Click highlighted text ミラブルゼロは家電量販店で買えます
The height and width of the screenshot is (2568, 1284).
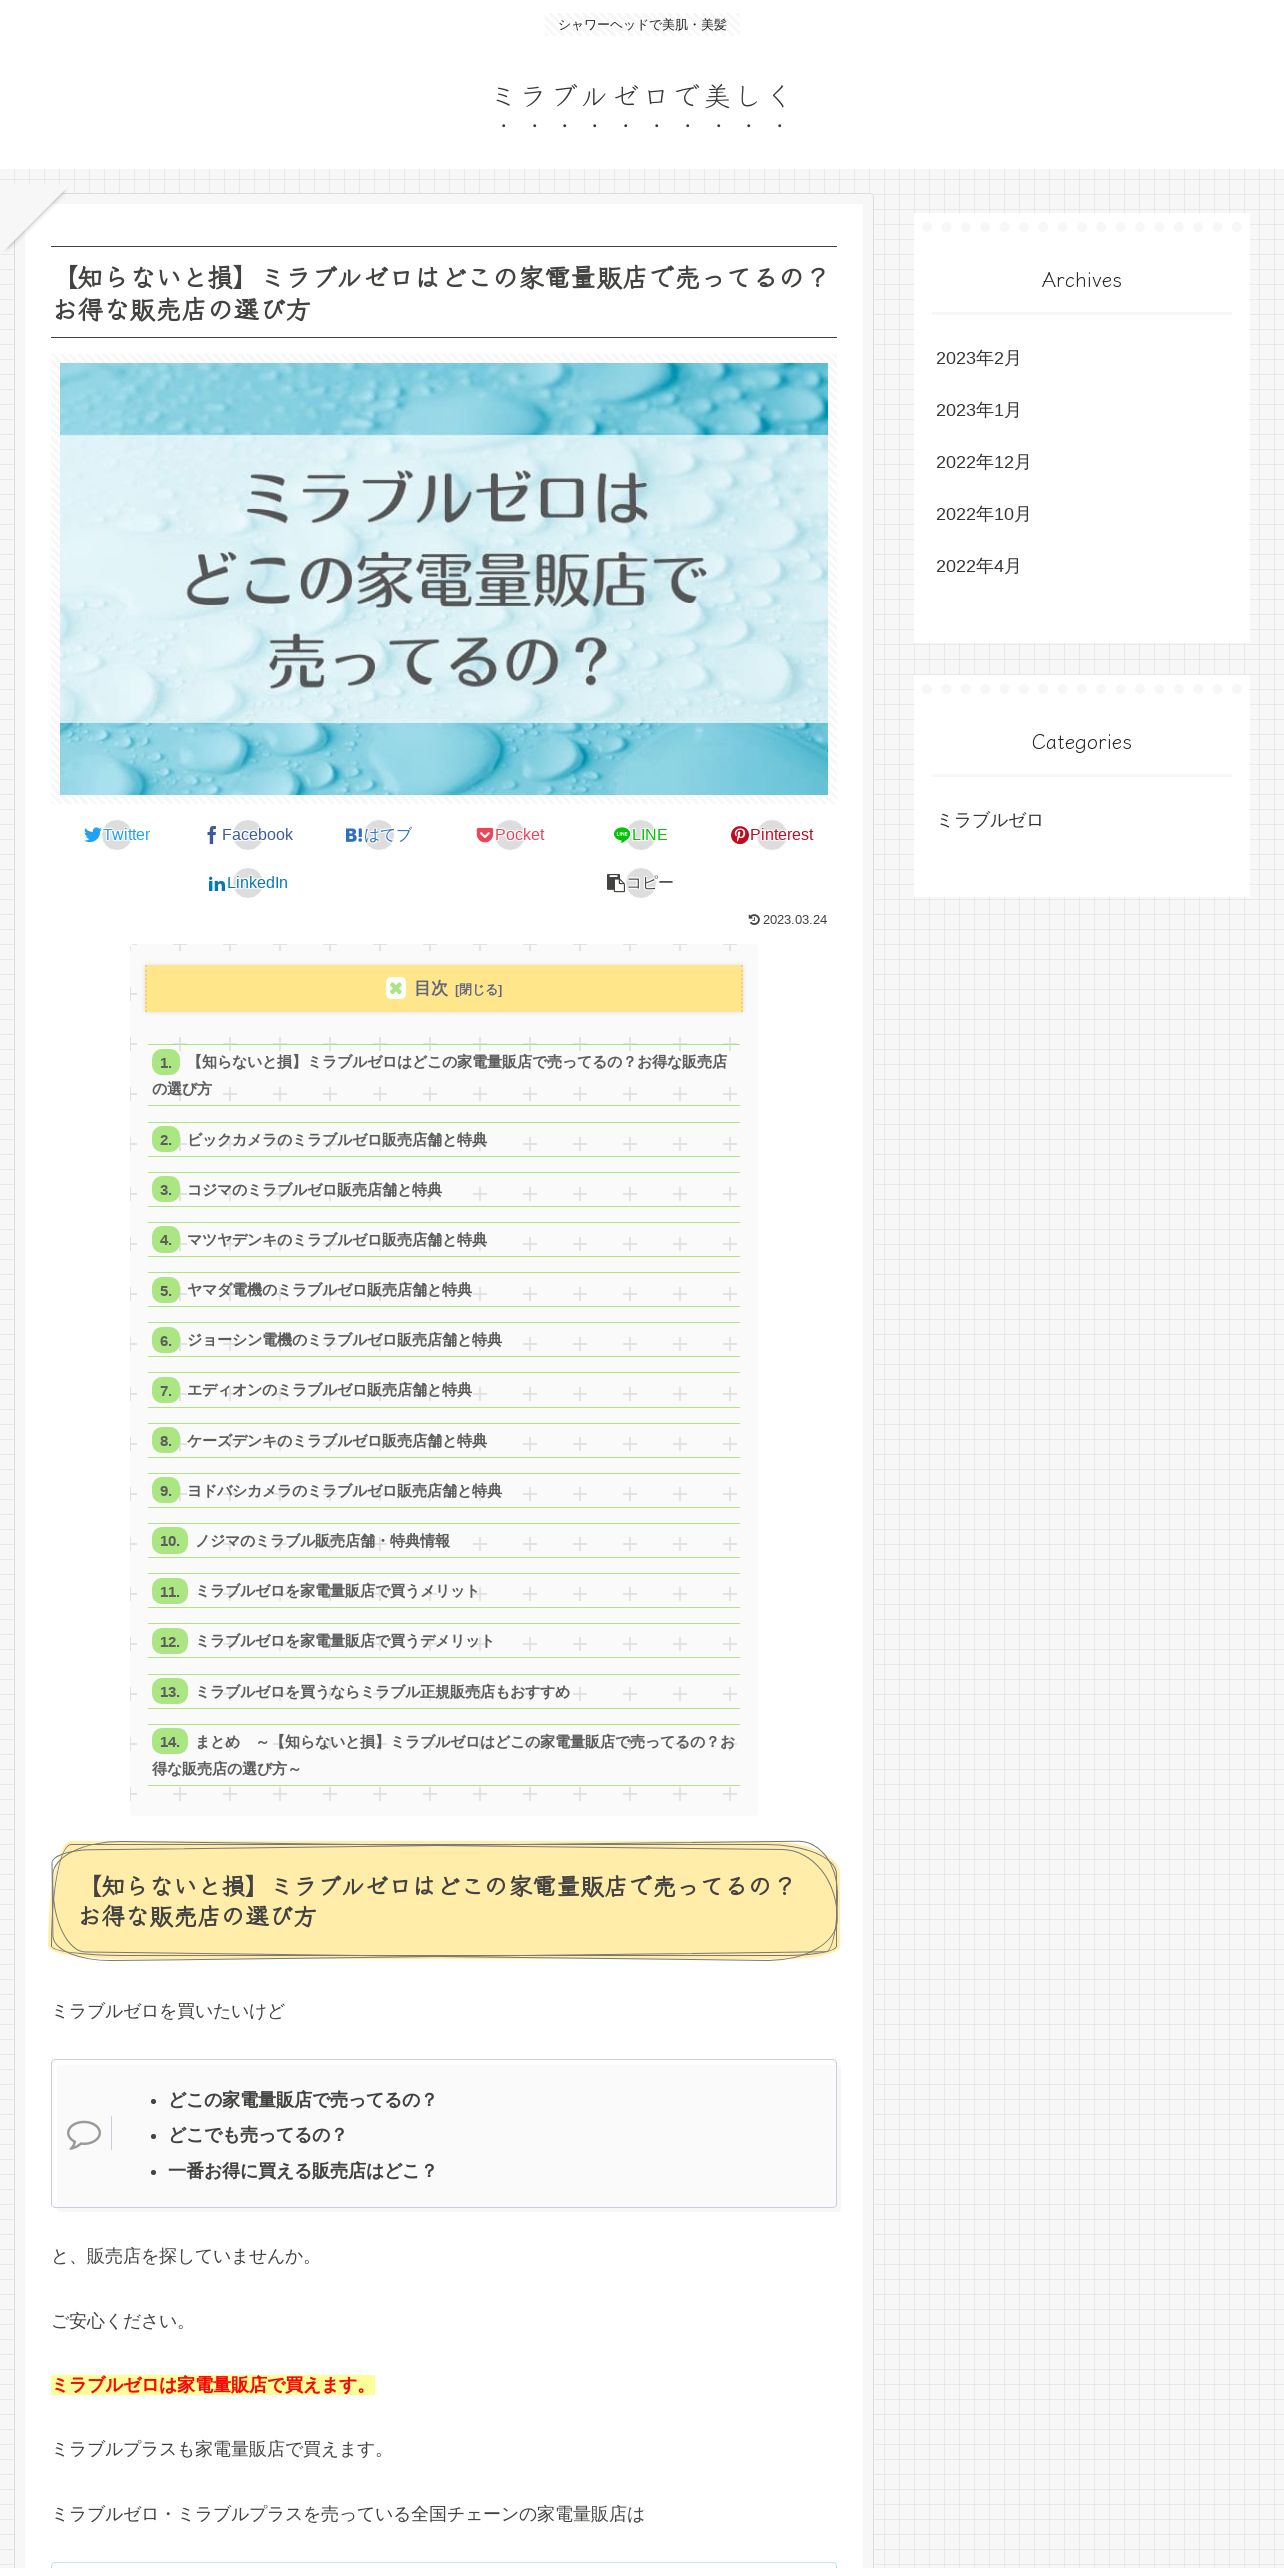pyautogui.click(x=212, y=2385)
